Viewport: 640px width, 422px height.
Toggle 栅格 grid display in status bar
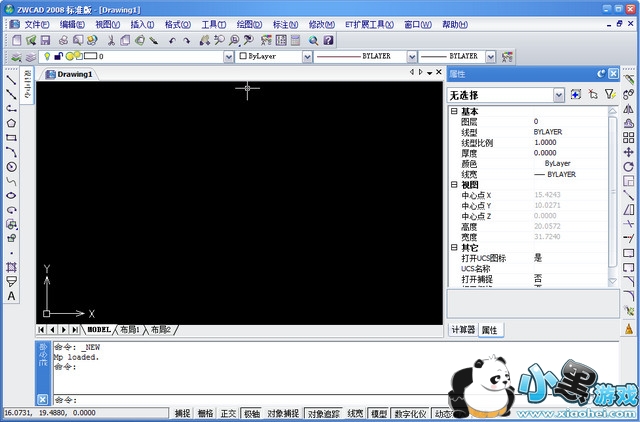(x=205, y=413)
